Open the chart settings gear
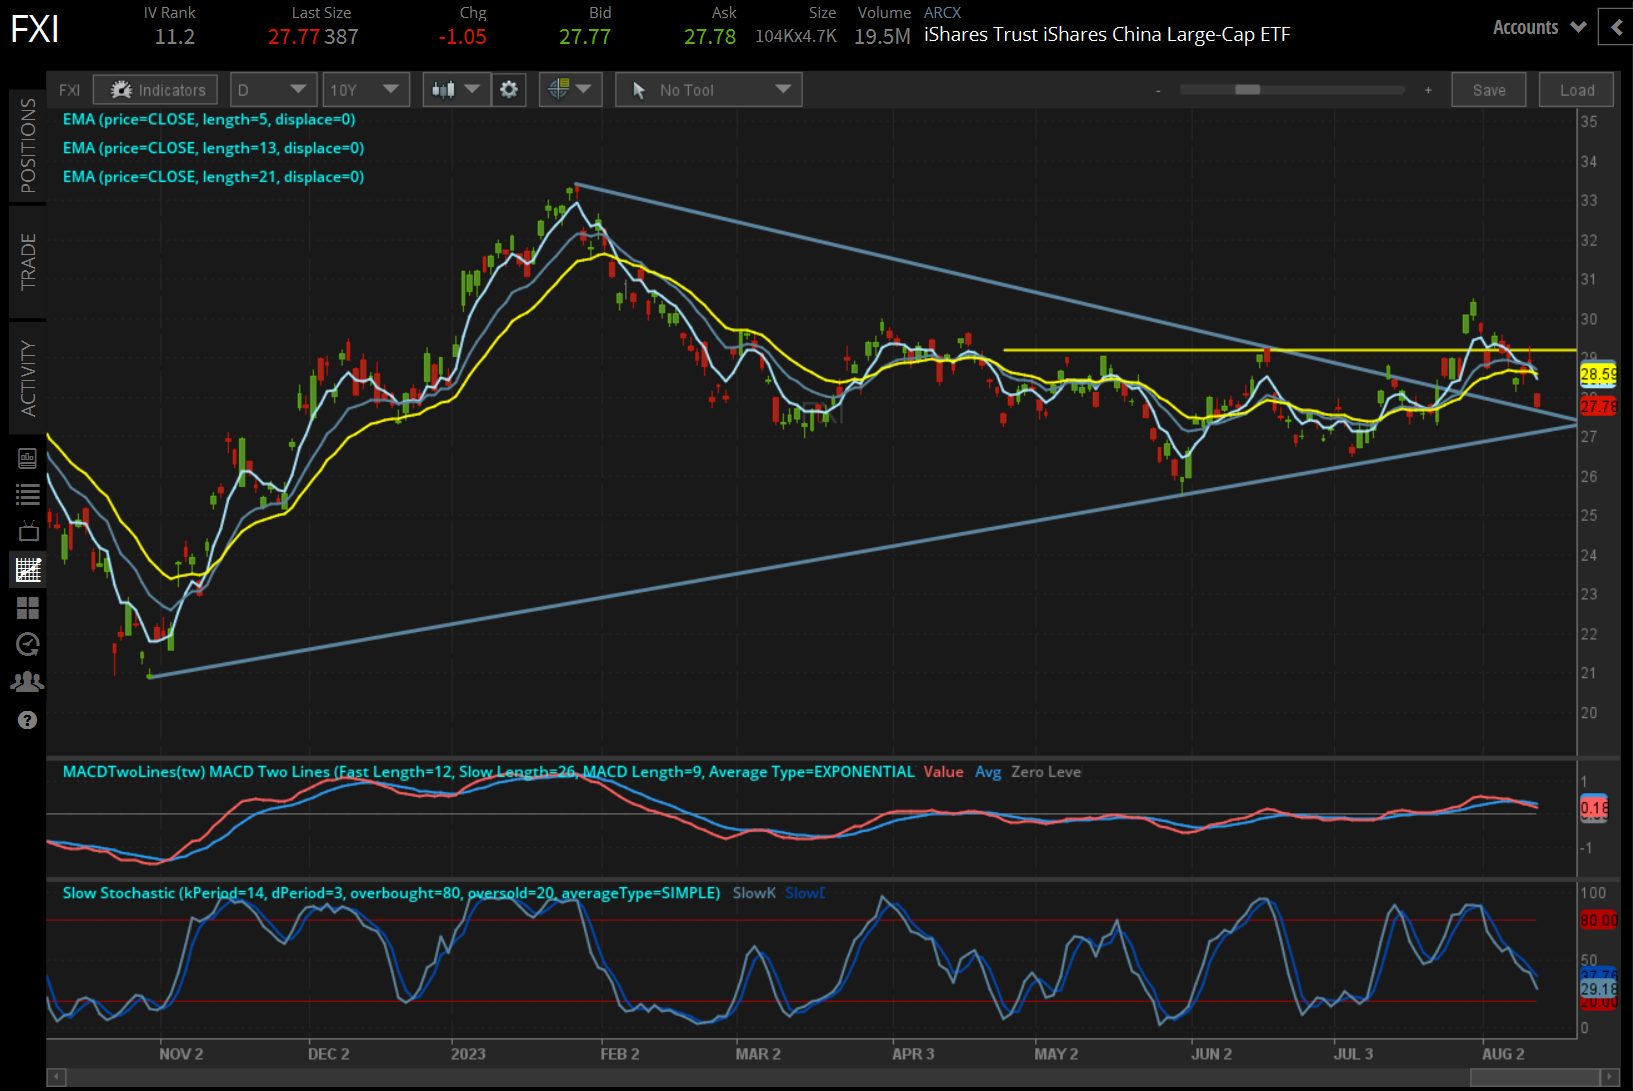The image size is (1633, 1091). [509, 90]
